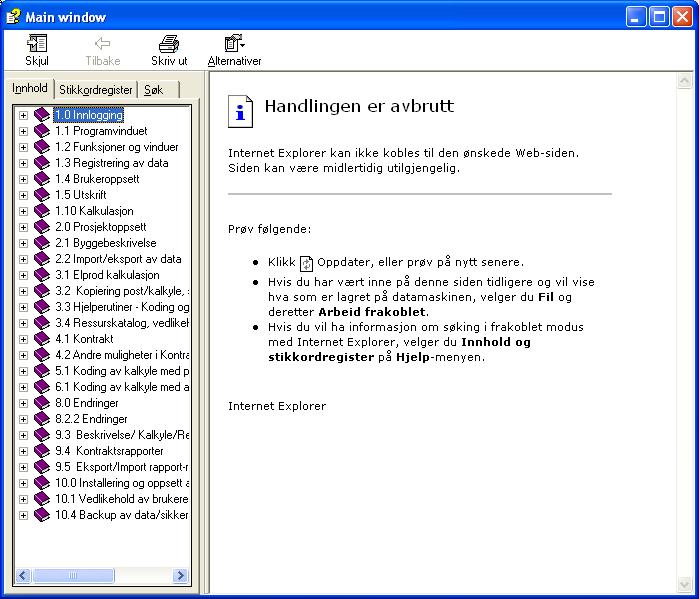Switch to the Stikkordregister tab
Viewport: 699px width, 599px height.
coord(95,90)
